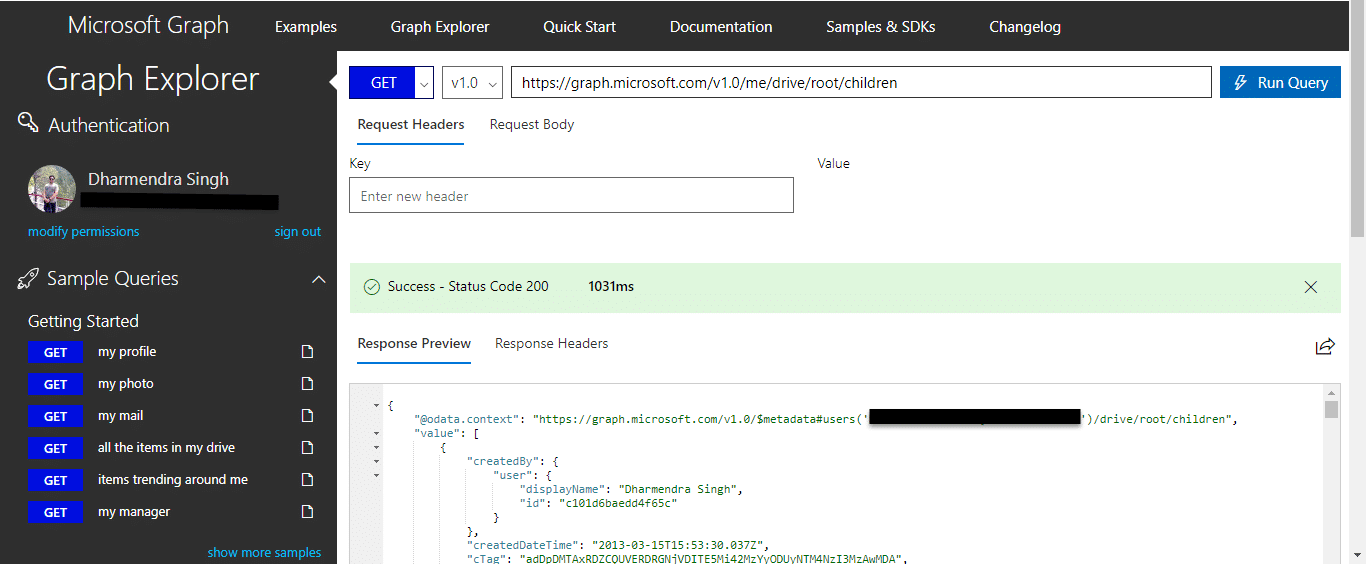1366x564 pixels.
Task: Collapse the "createdBy" JSON node
Action: (376, 461)
